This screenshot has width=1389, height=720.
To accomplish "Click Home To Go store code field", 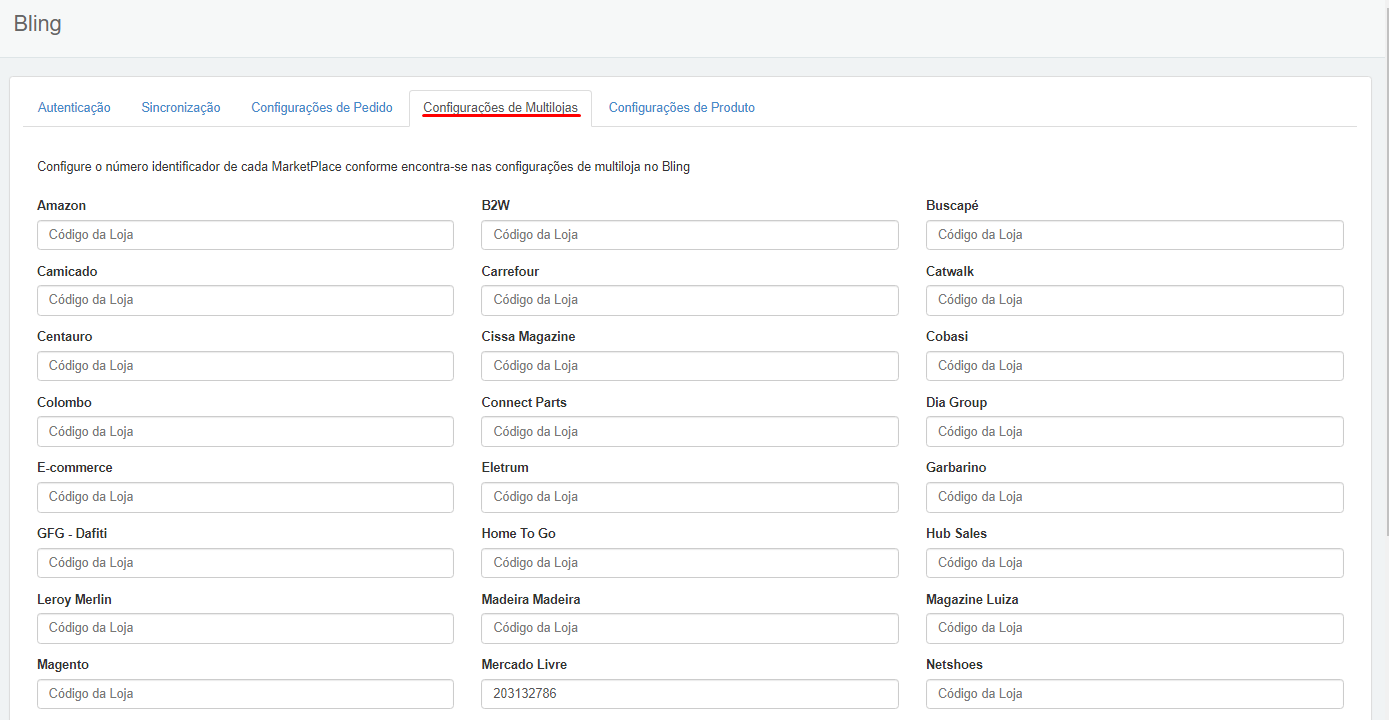I will pos(690,563).
